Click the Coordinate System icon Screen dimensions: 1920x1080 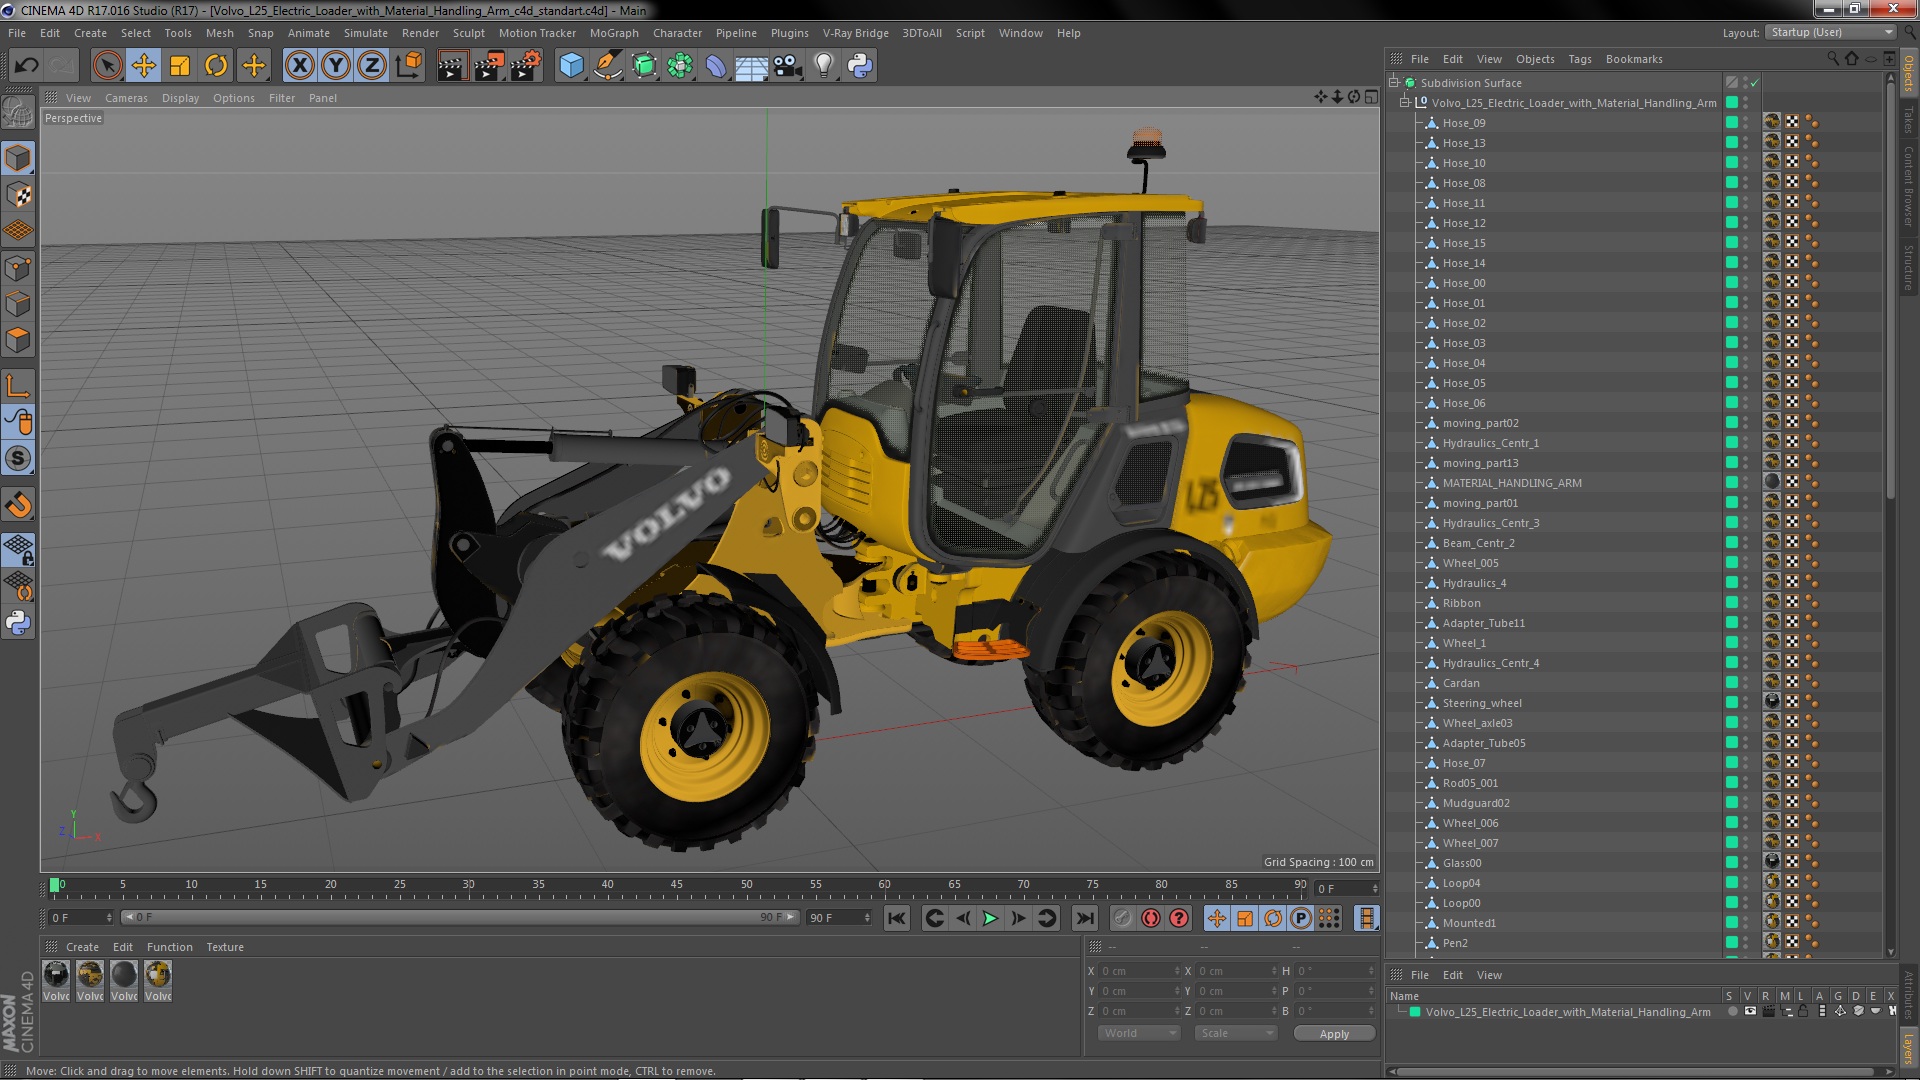pyautogui.click(x=408, y=66)
